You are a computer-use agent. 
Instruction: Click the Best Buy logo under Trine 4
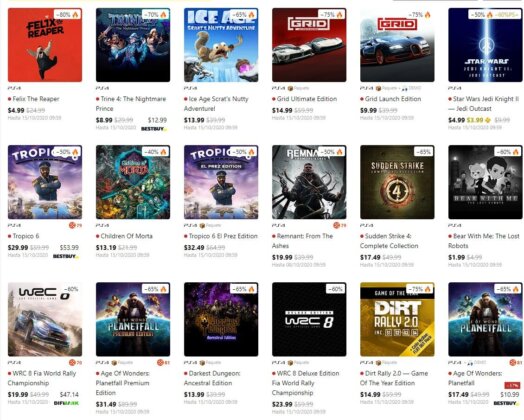pyautogui.click(x=154, y=129)
